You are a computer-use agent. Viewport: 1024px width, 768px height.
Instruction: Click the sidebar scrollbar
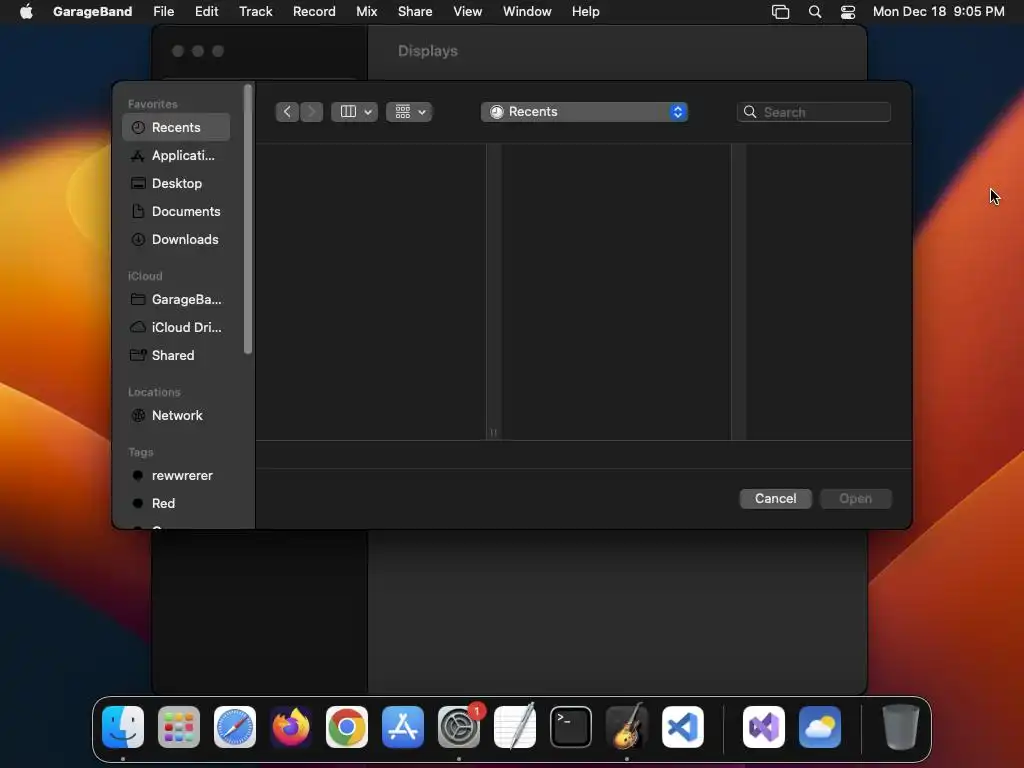[248, 219]
